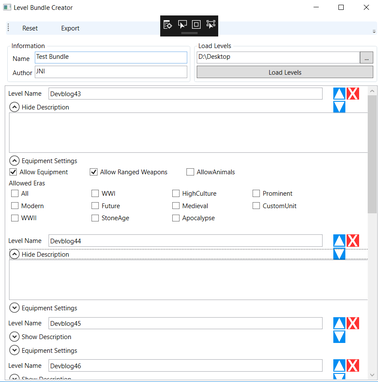
Task: Collapse Equipment Settings under Devblog43
Action: tap(14, 161)
